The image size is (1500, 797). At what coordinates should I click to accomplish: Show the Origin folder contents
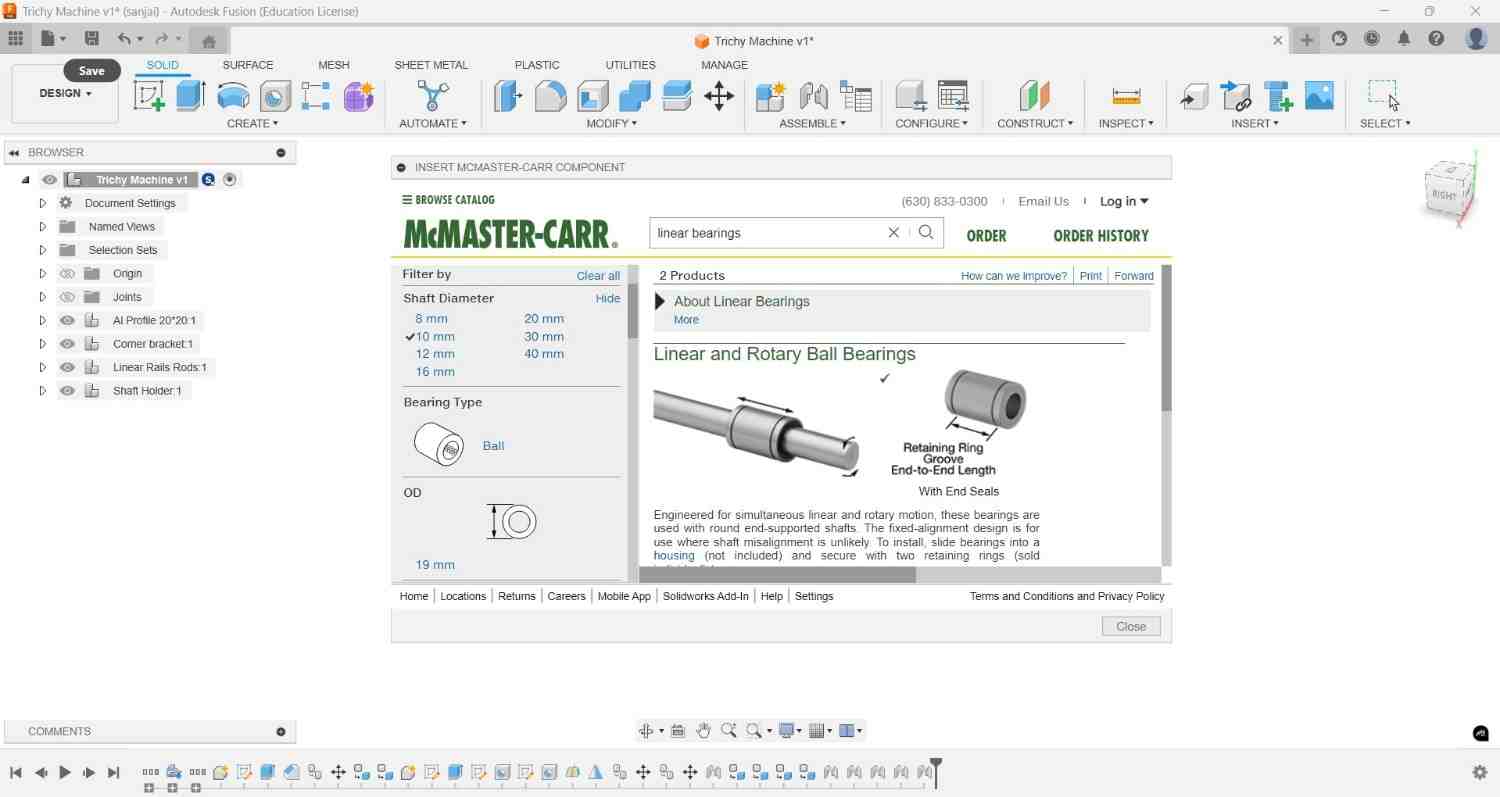pos(43,273)
